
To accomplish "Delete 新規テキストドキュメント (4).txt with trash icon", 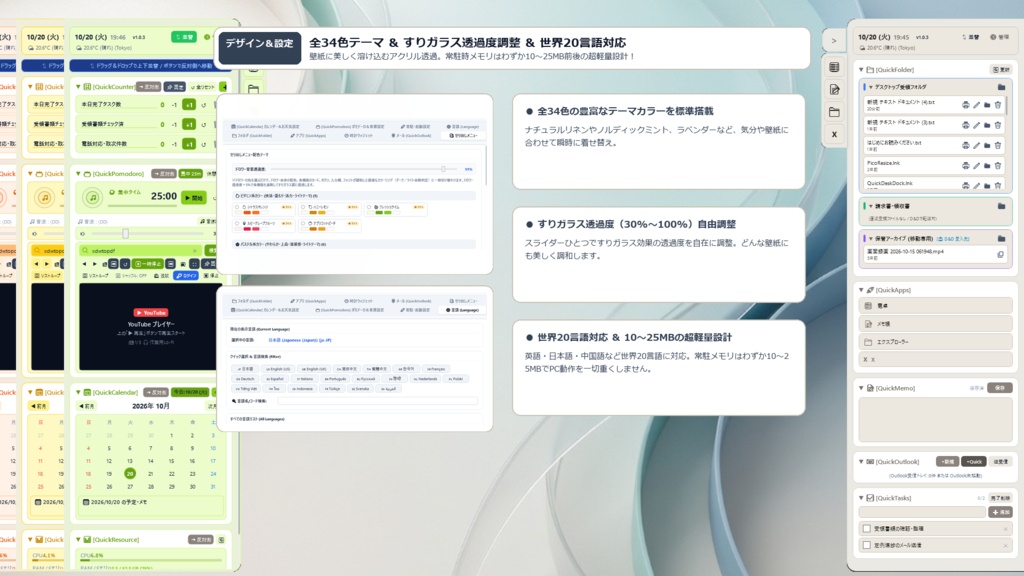I will coord(998,104).
